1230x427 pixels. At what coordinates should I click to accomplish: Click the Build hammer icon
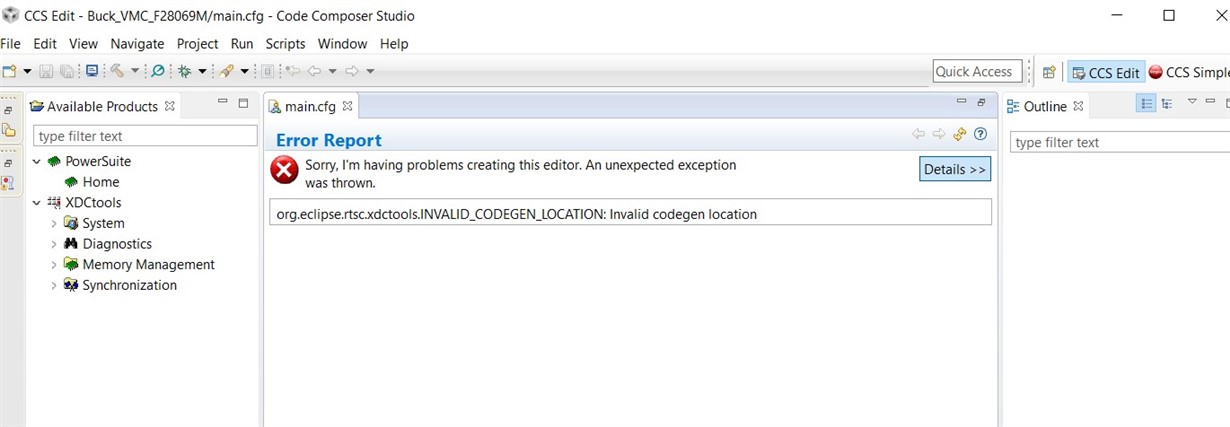(117, 71)
